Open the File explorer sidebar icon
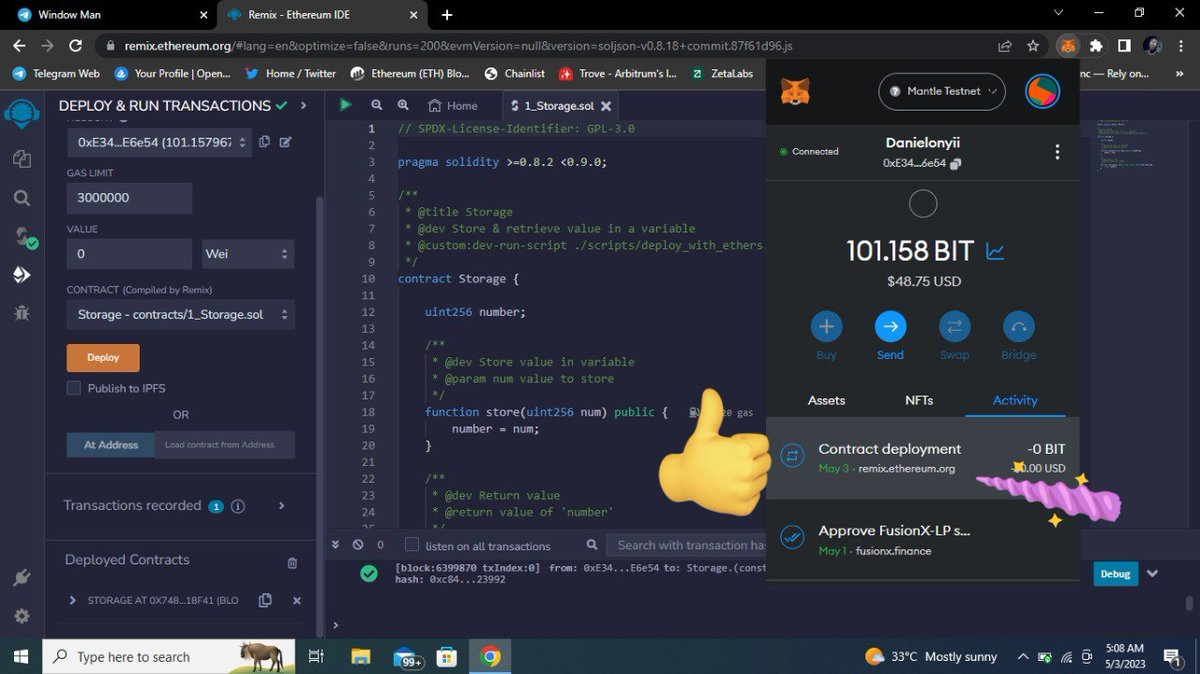 (x=22, y=159)
